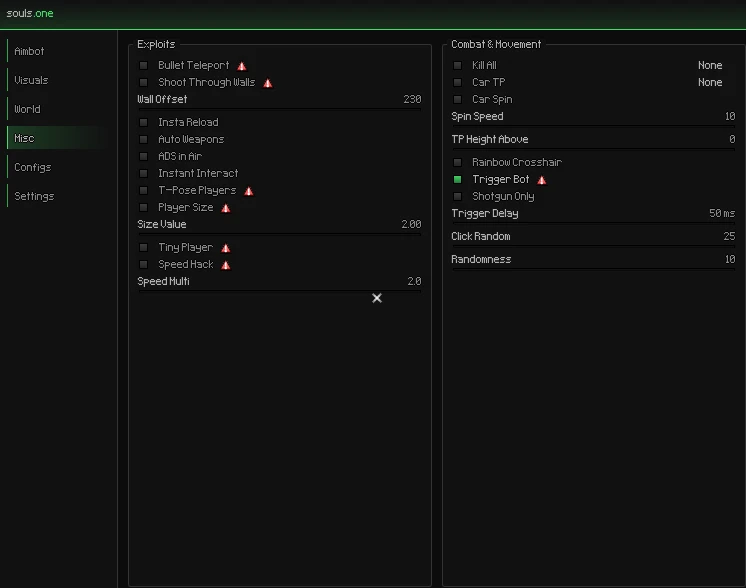Open the Configs tab
Screen dimensions: 746x588
pos(57,167)
